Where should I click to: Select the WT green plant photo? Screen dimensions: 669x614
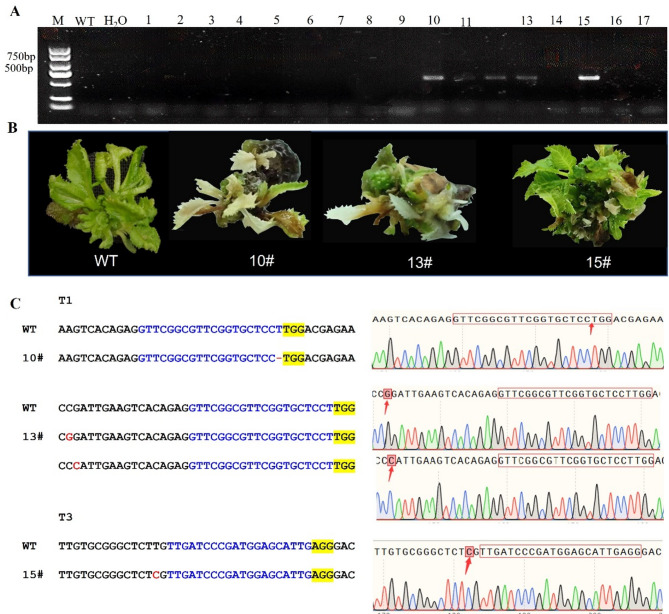(x=104, y=195)
